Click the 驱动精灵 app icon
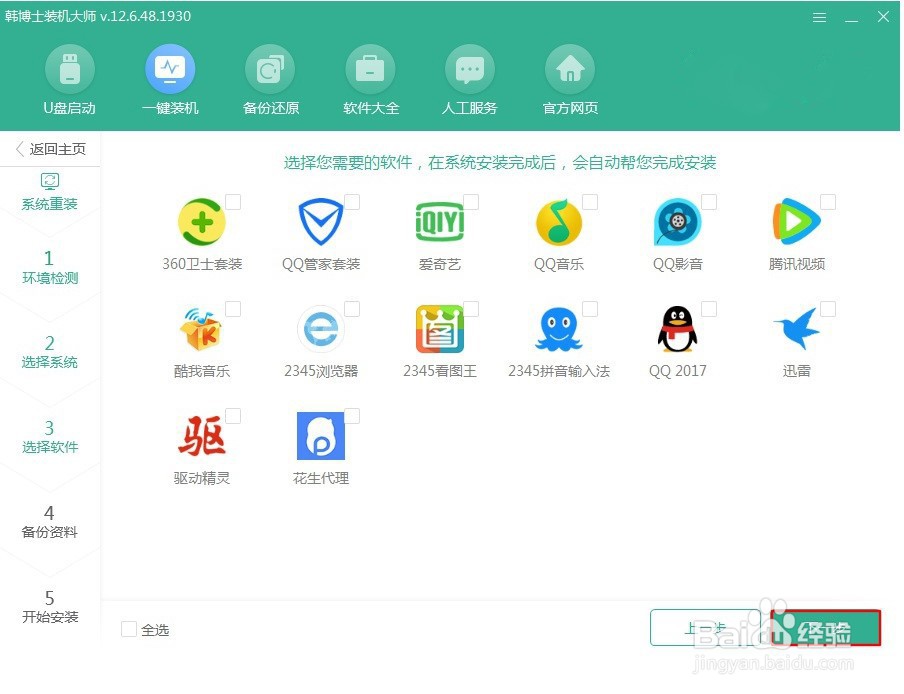904x694 pixels. (x=202, y=436)
